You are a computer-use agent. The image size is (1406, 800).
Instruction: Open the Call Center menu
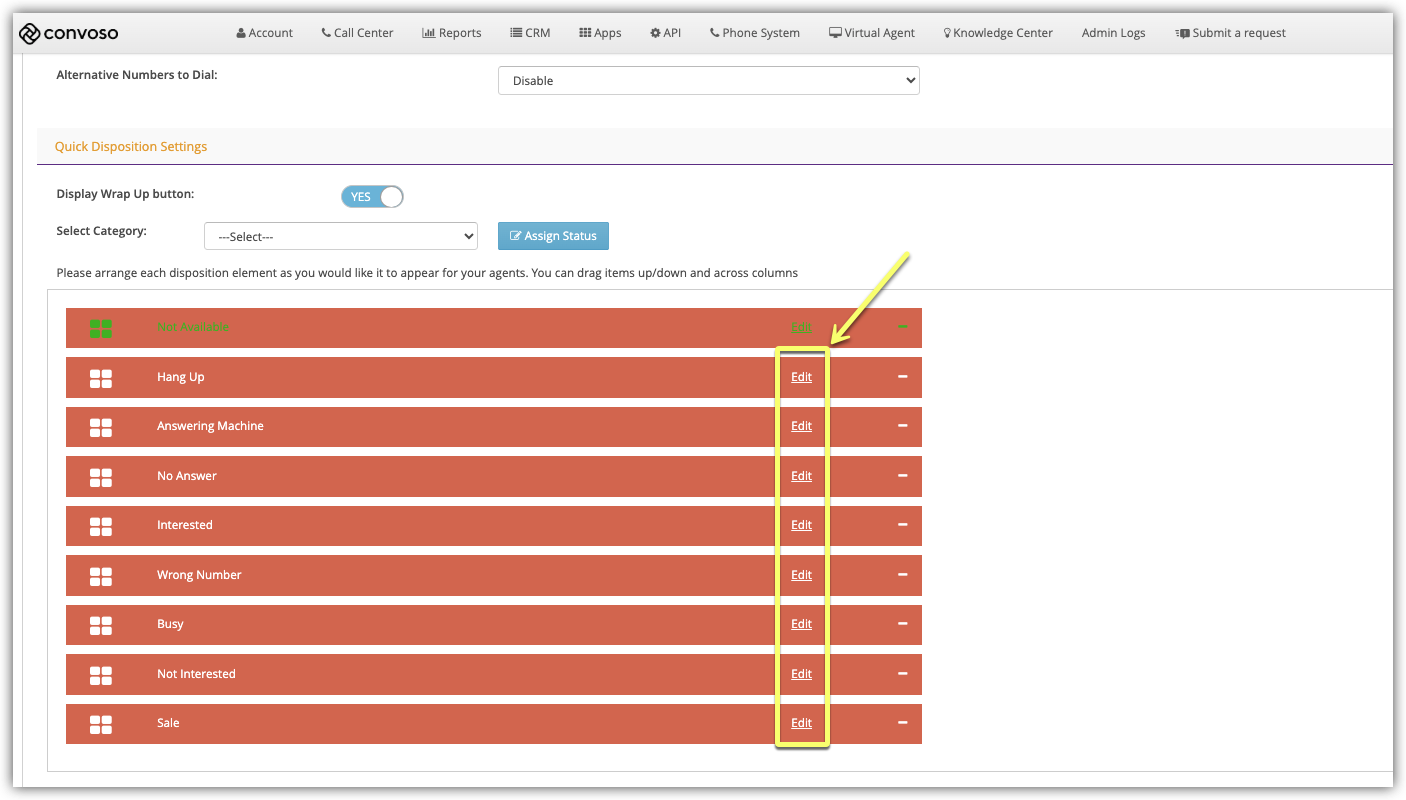click(357, 33)
